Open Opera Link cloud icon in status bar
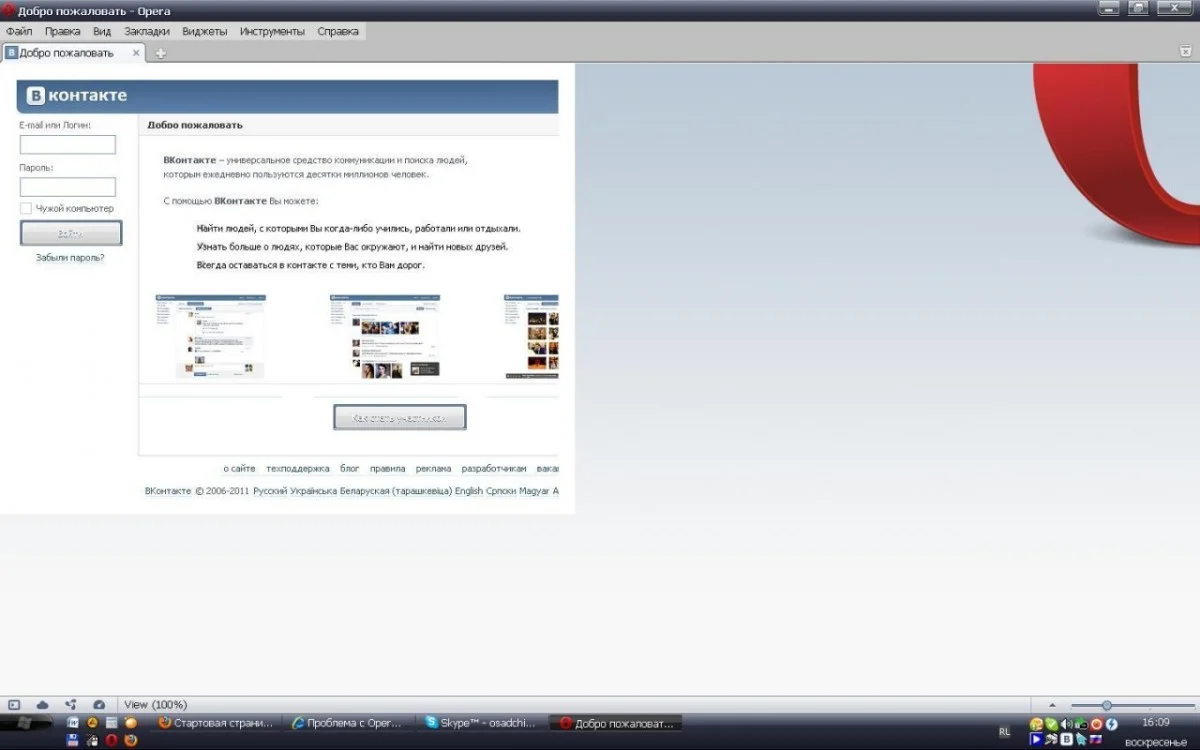 tap(43, 705)
